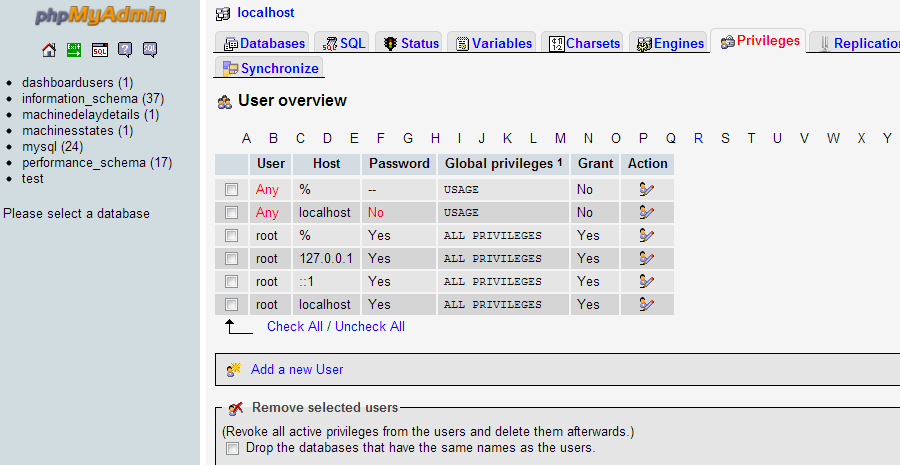
Task: Edit privileges icon for root % user
Action: click(647, 235)
